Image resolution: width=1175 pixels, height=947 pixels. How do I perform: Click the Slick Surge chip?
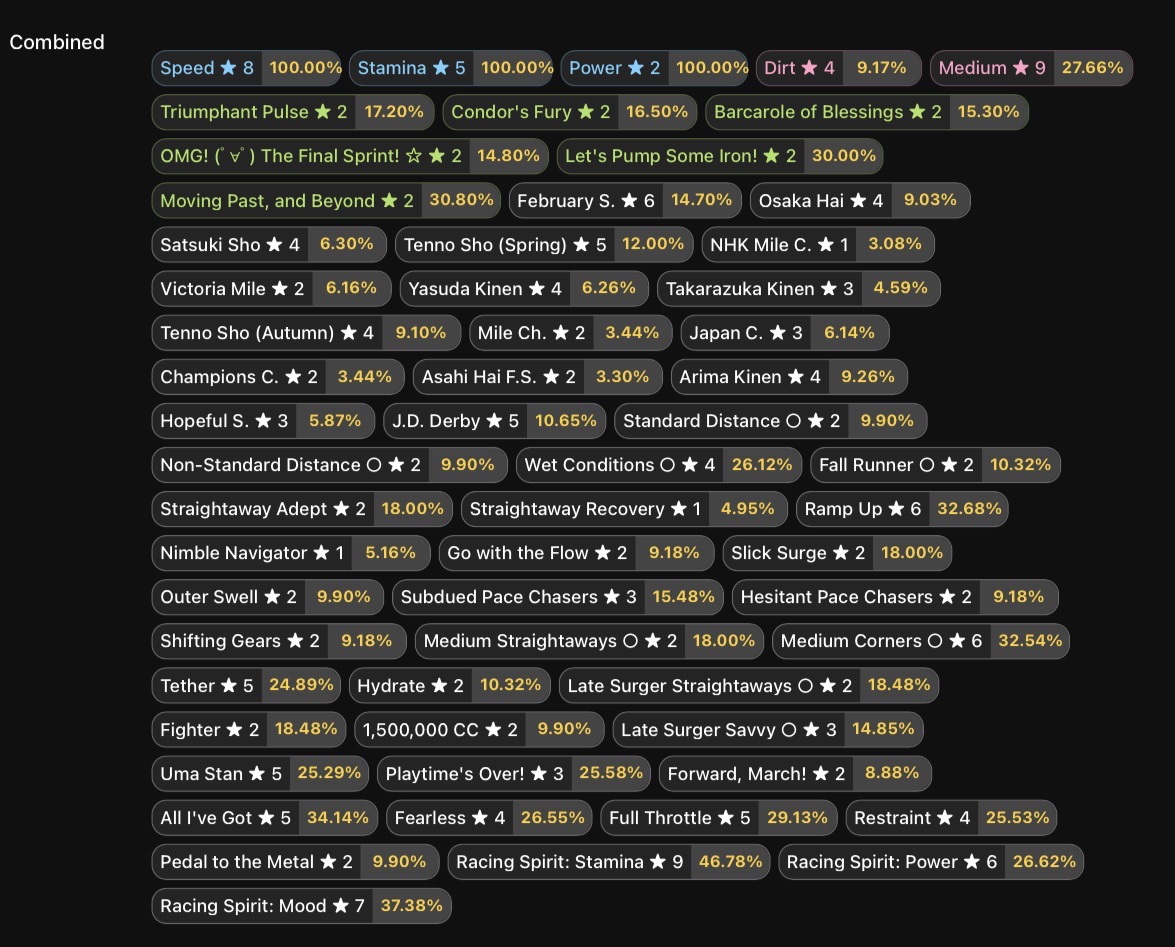837,553
